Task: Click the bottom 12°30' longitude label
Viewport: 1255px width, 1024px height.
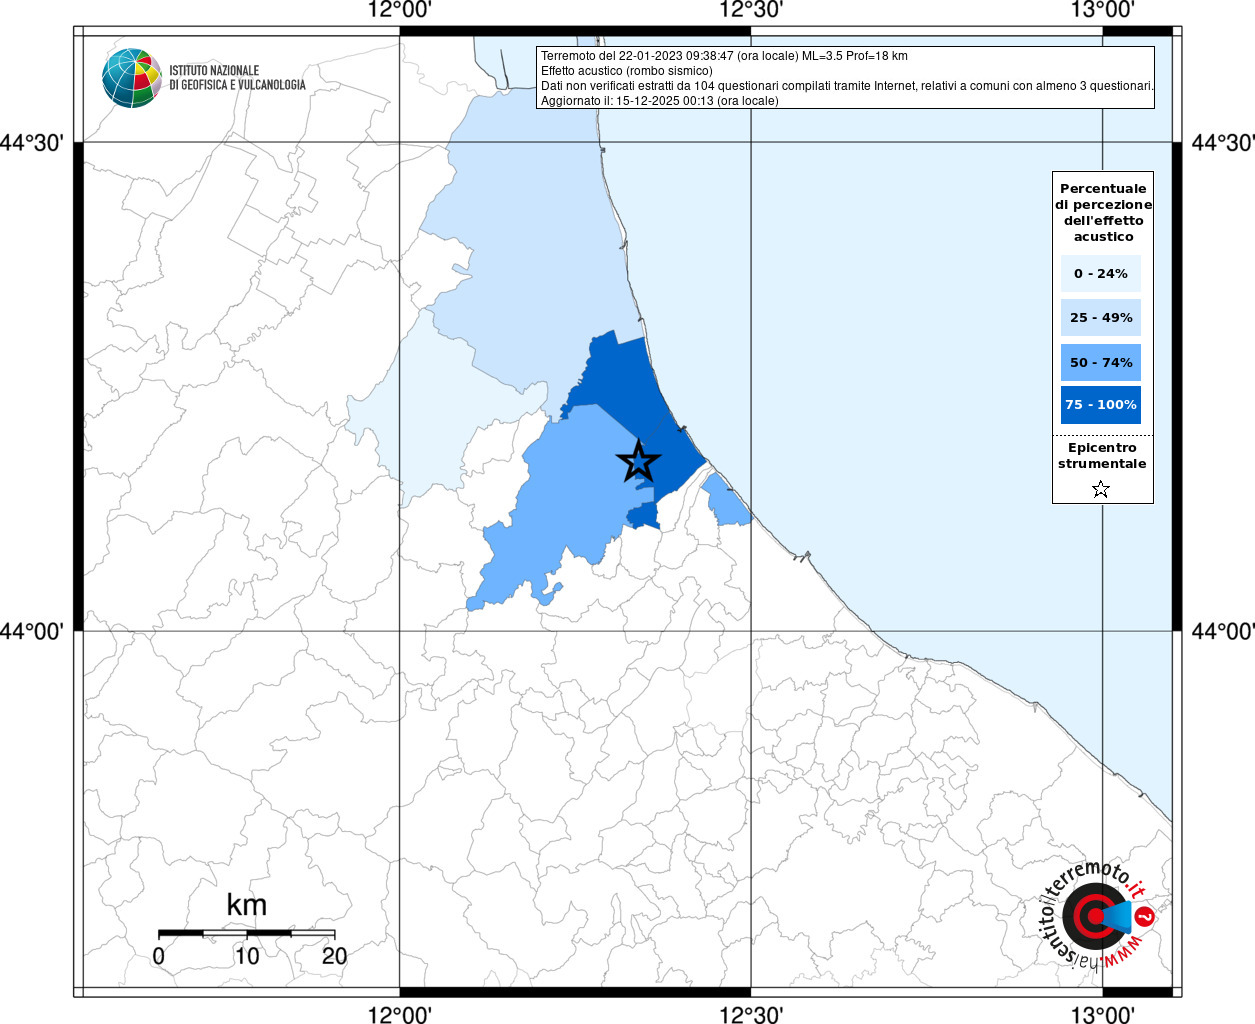Action: pos(751,1014)
